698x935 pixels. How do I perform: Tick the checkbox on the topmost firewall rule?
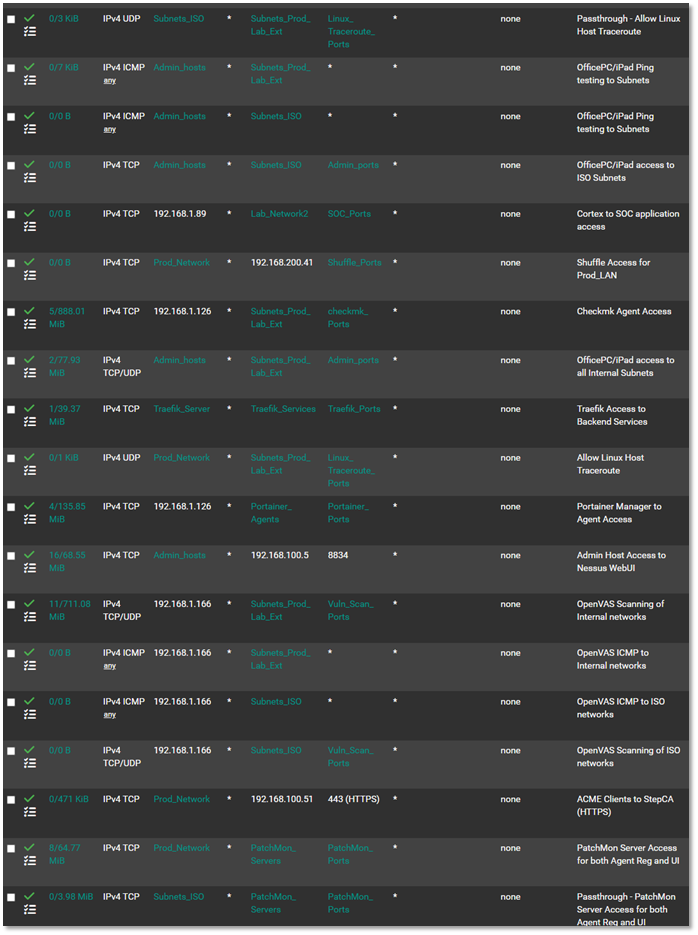[x=11, y=18]
